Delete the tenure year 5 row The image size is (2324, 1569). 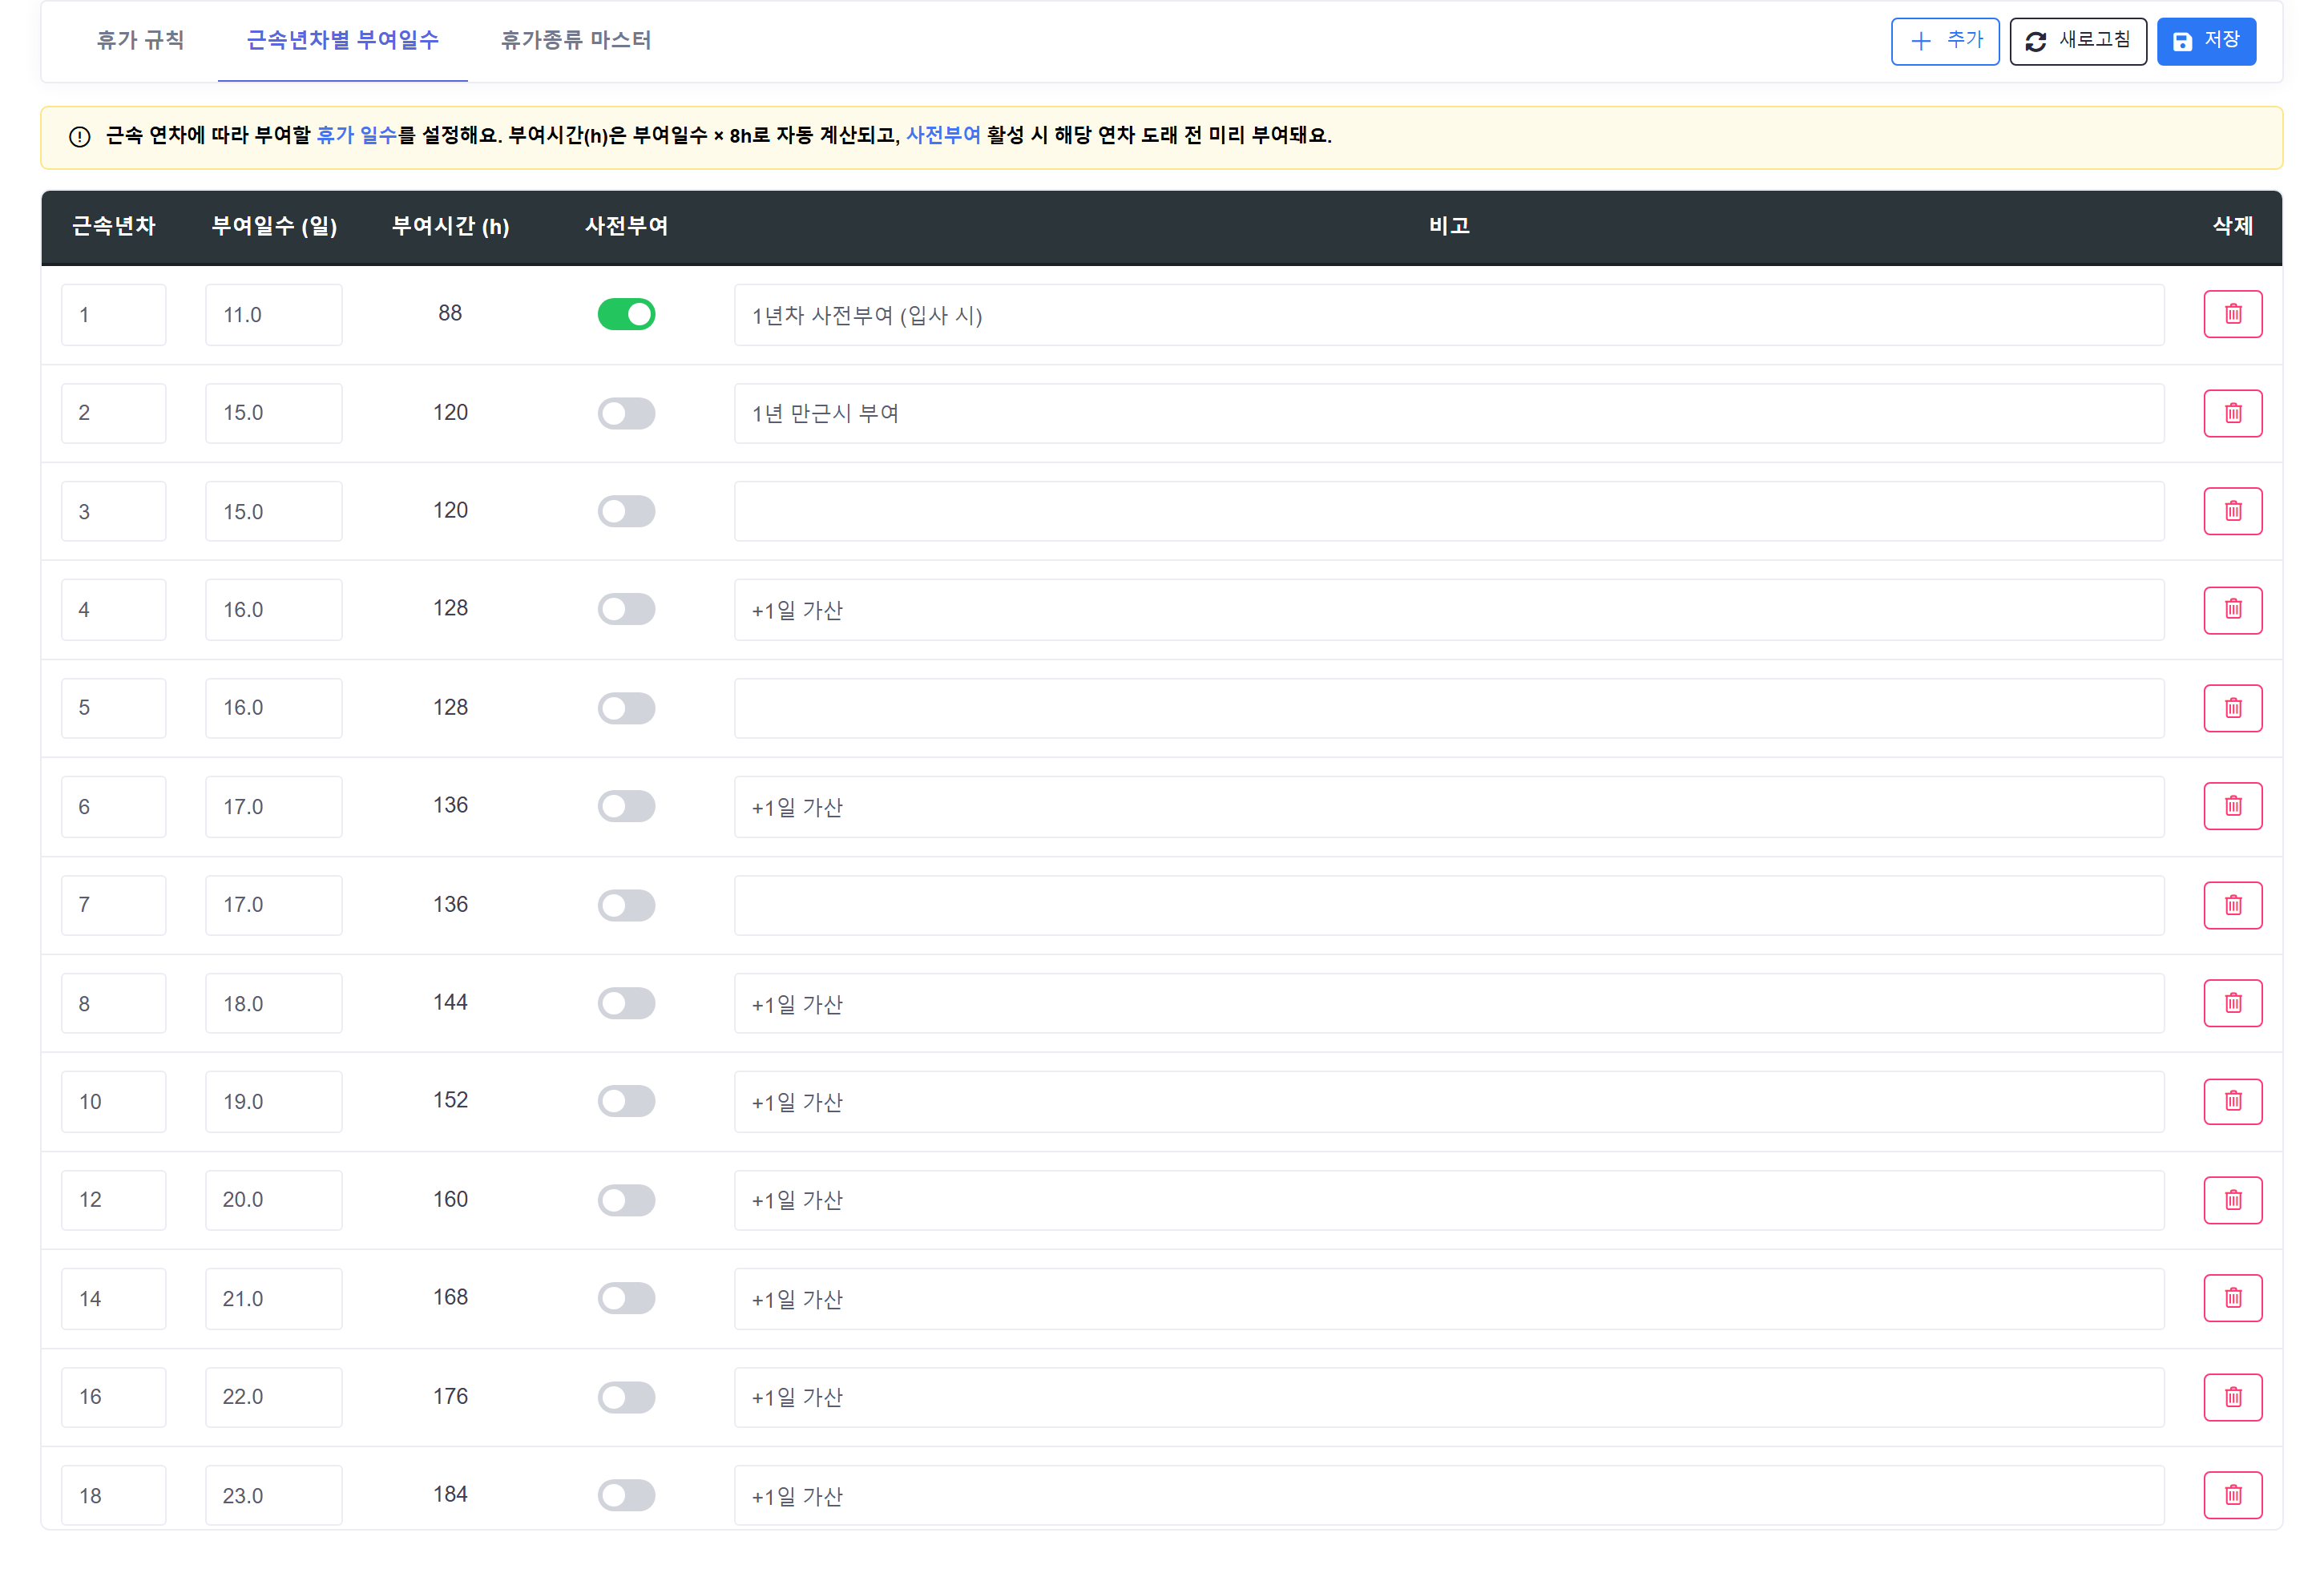[2232, 708]
